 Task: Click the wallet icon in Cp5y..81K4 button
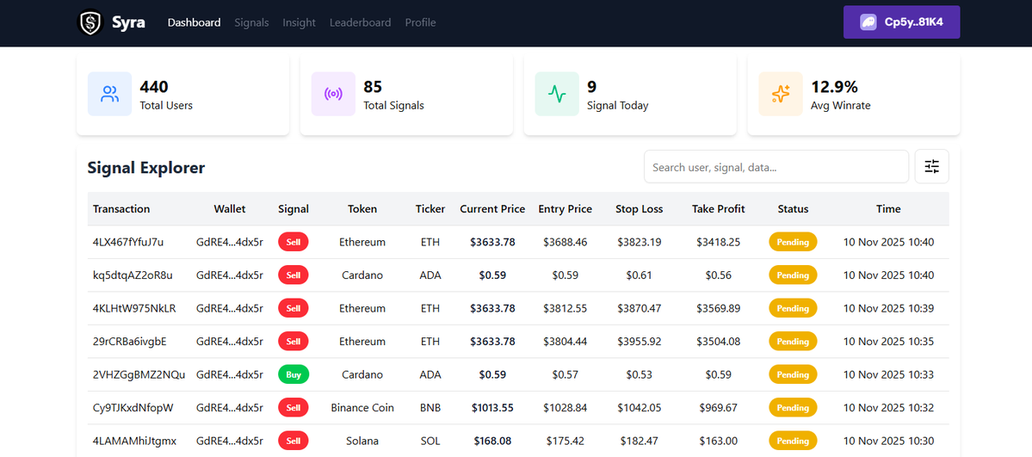pyautogui.click(x=867, y=22)
